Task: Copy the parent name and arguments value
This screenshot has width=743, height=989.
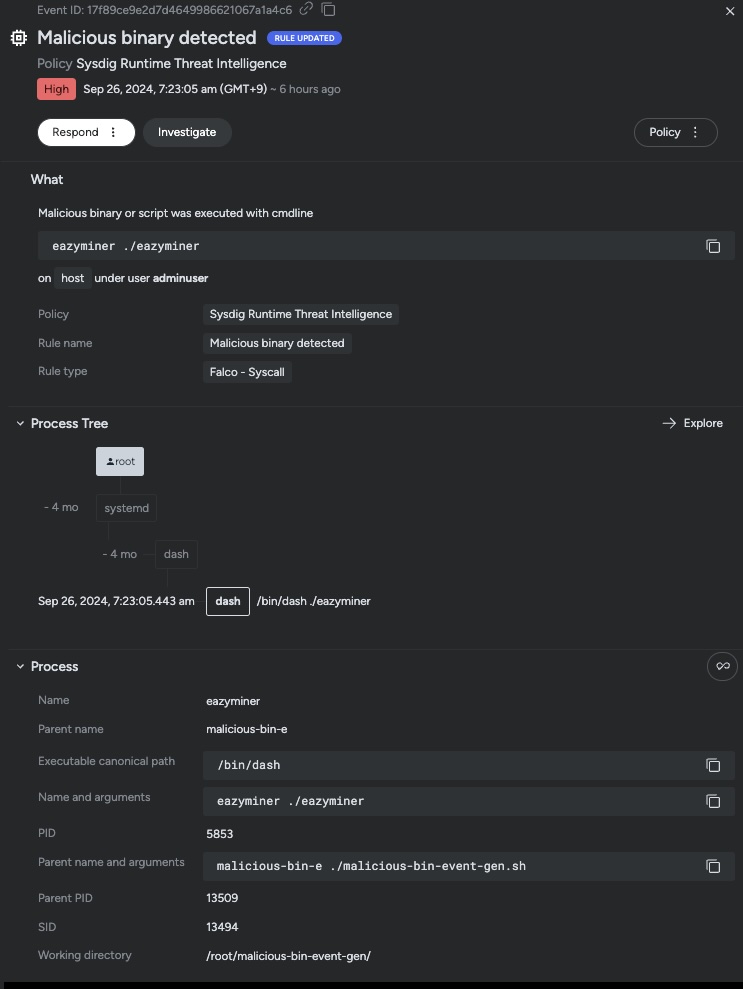Action: tap(713, 866)
